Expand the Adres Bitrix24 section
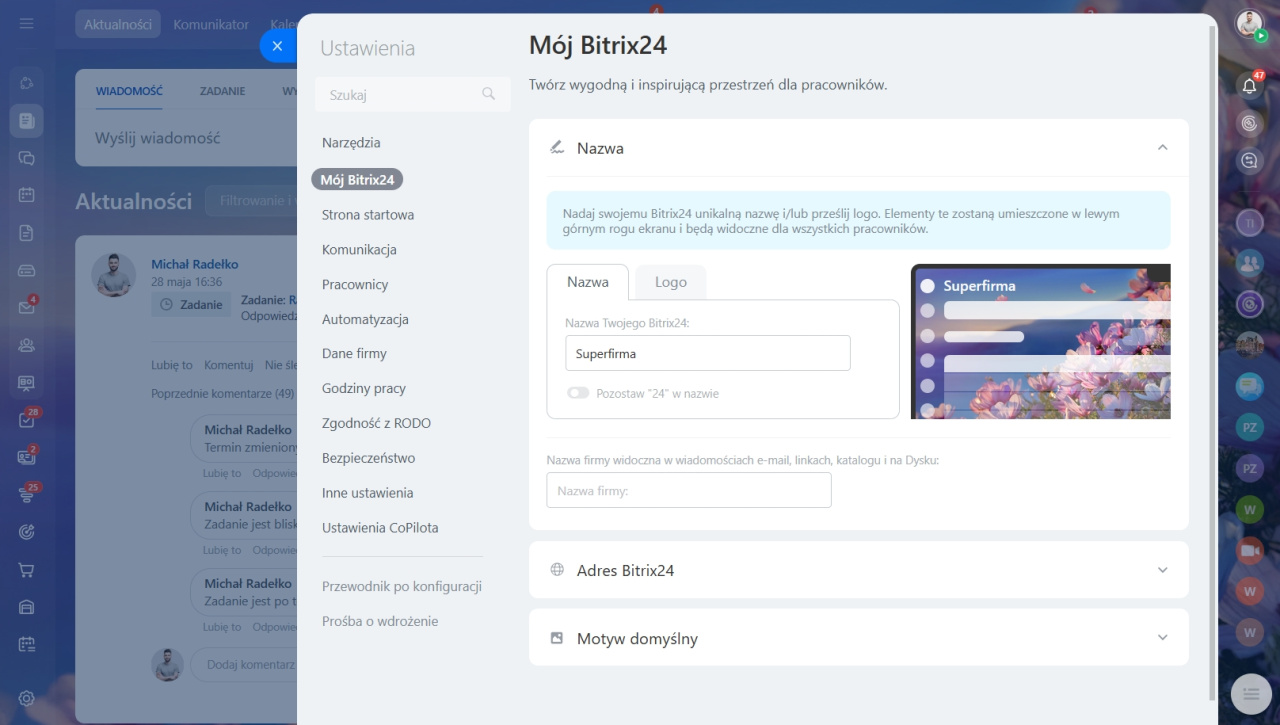Image resolution: width=1280 pixels, height=725 pixels. (x=858, y=570)
